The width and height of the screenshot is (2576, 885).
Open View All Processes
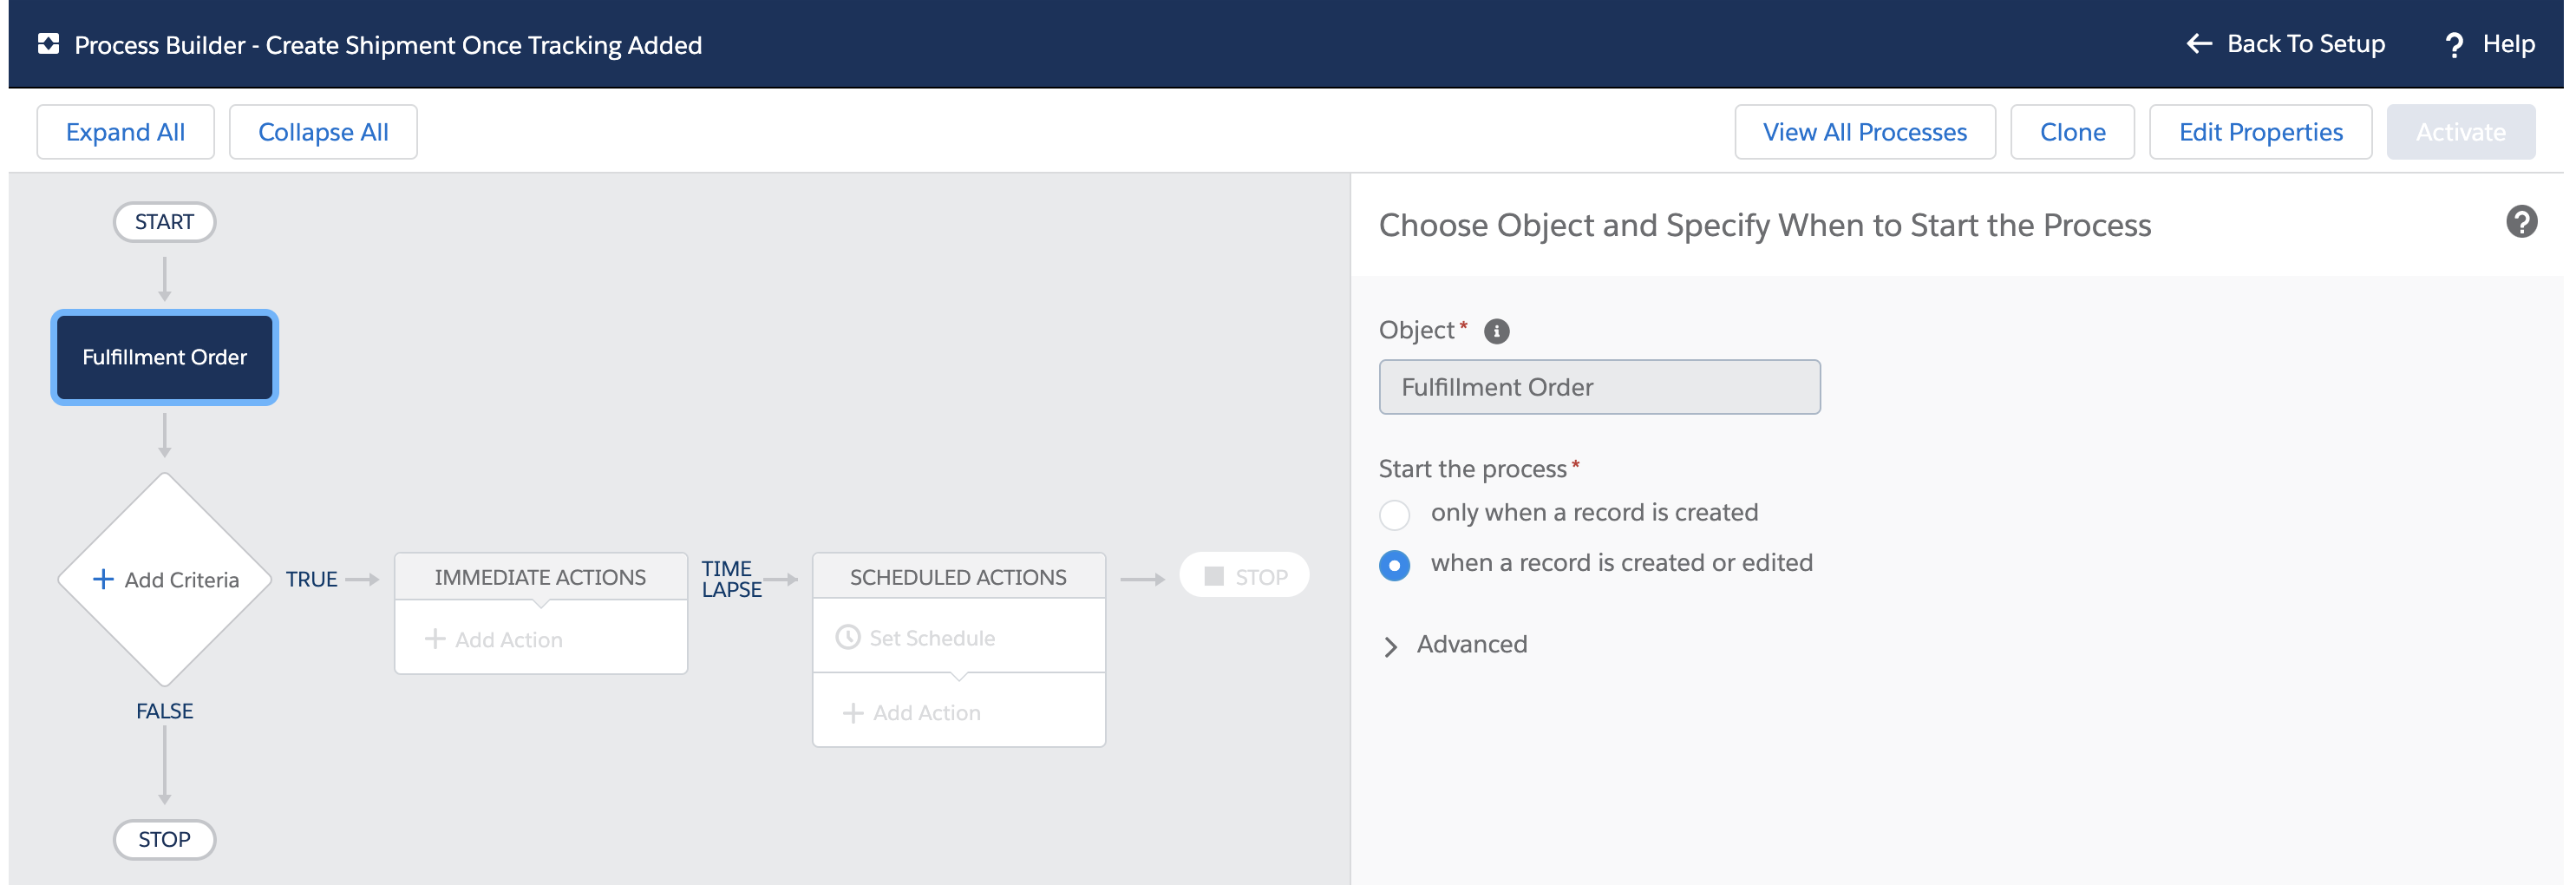point(1864,132)
